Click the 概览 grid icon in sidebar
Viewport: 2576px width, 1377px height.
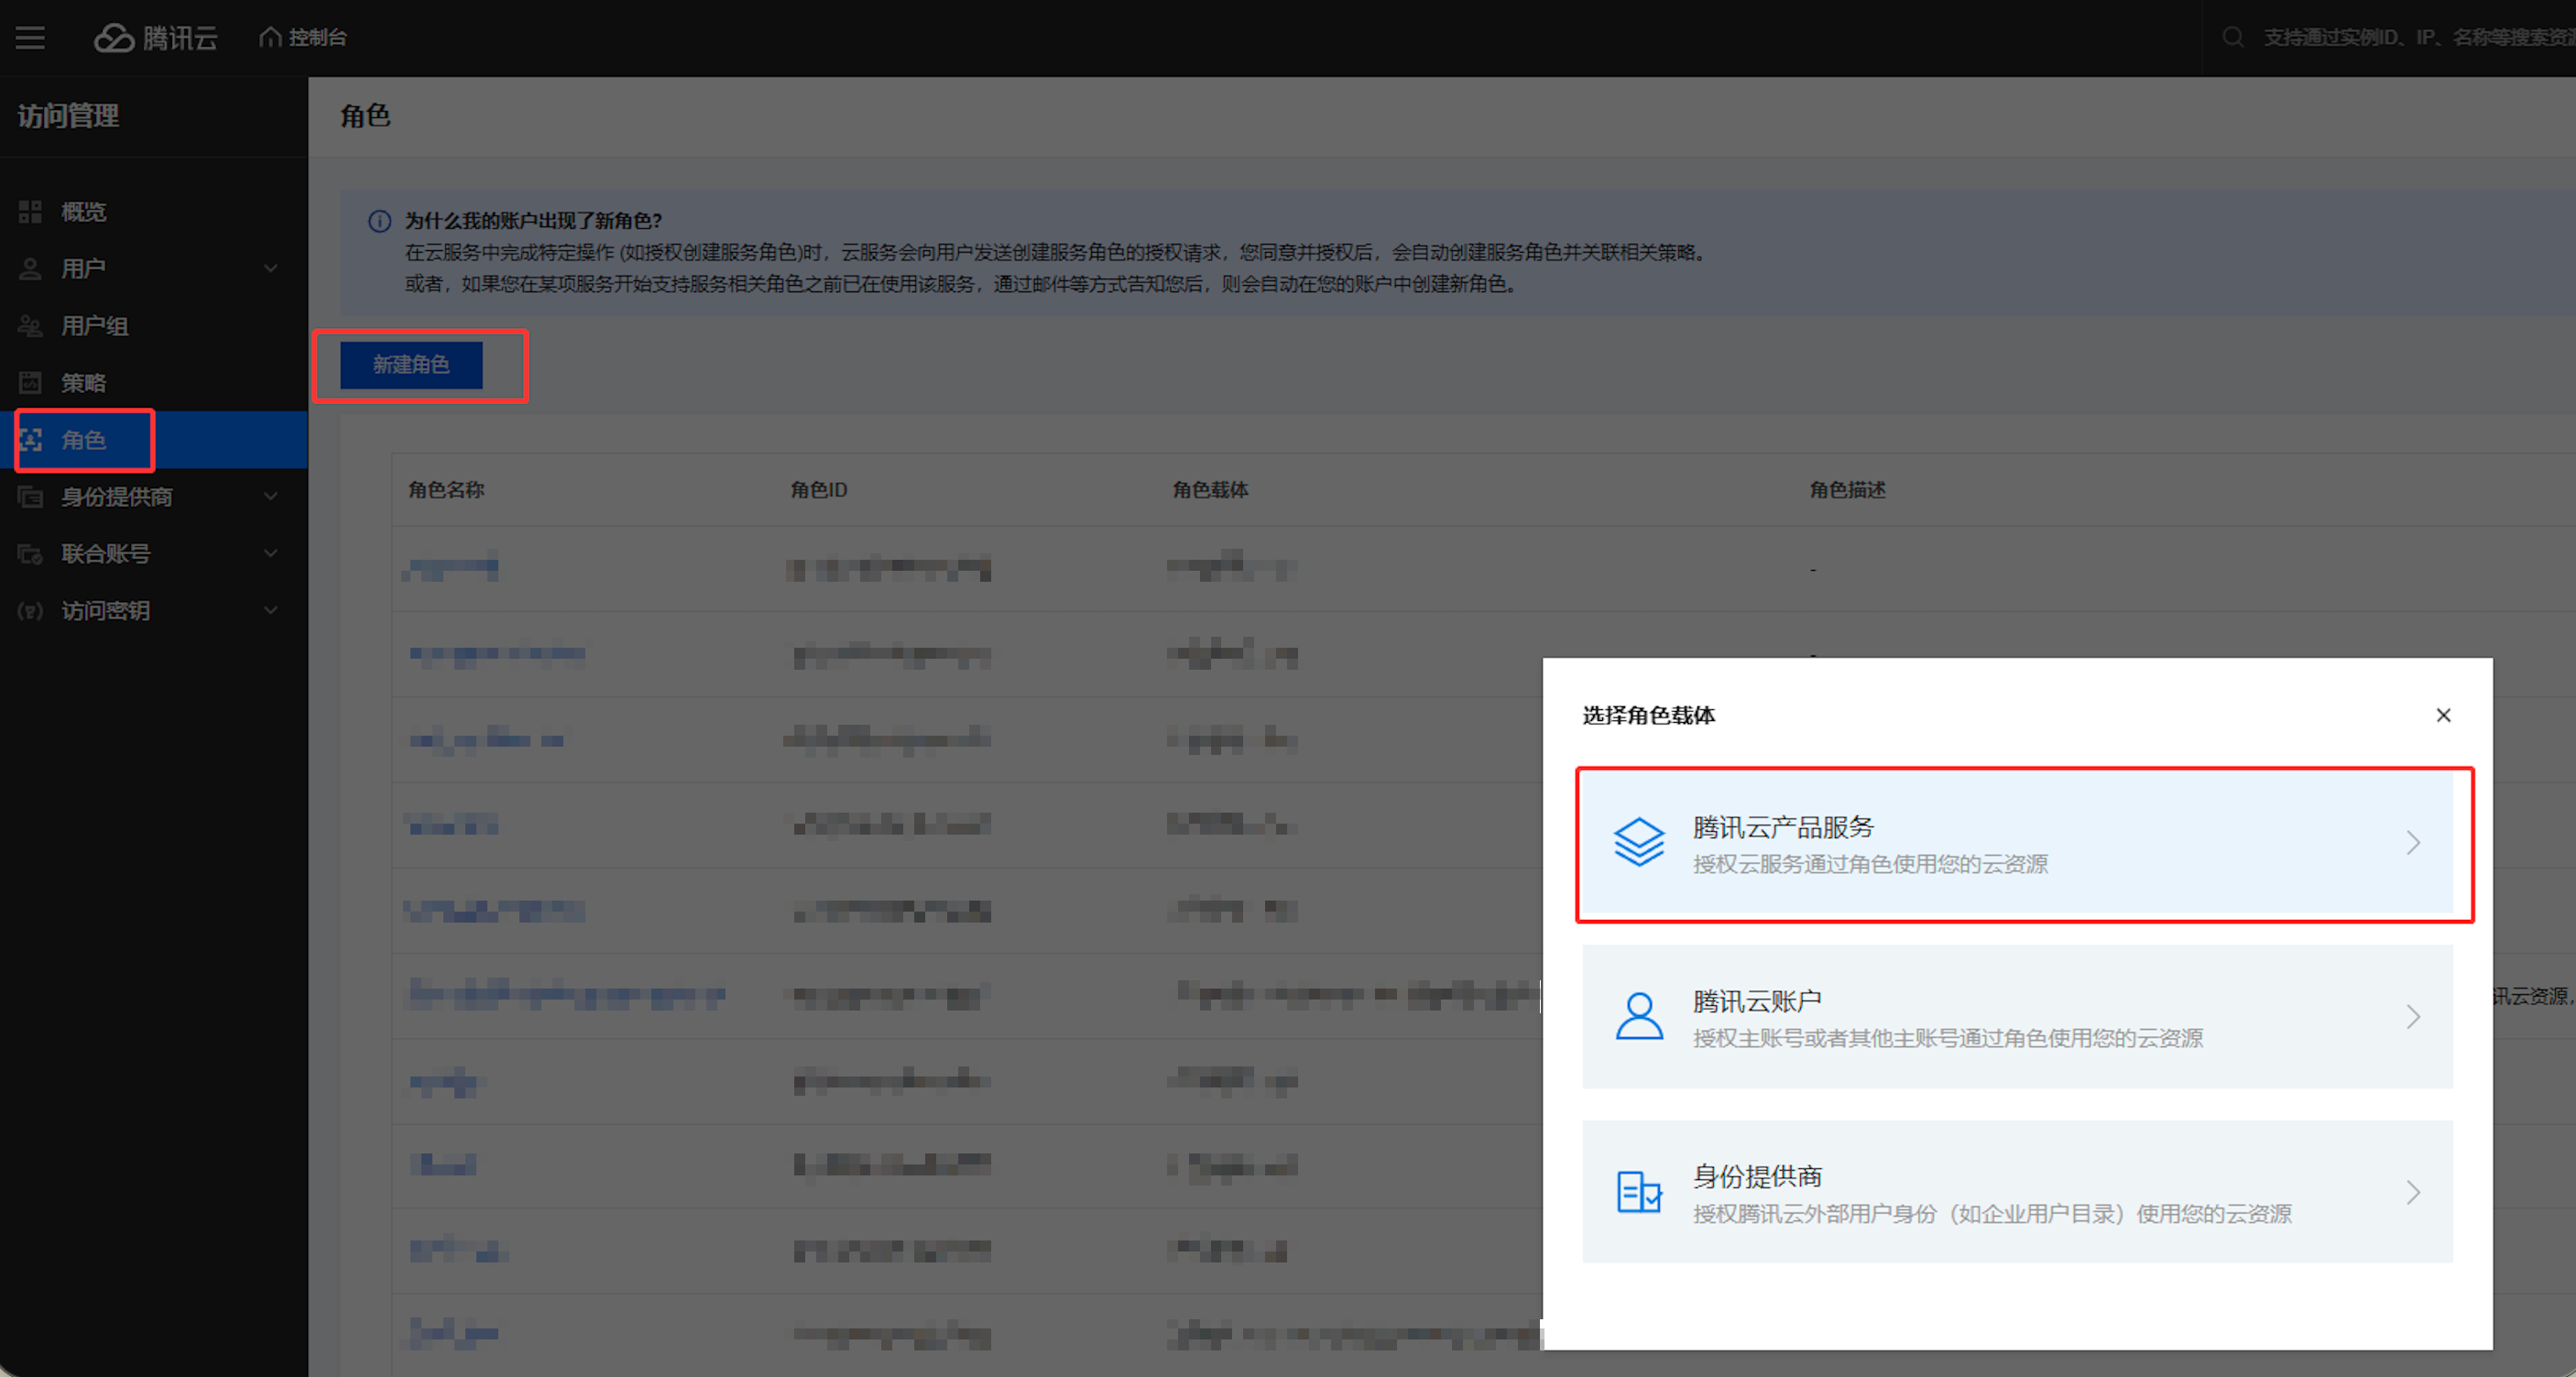[30, 212]
